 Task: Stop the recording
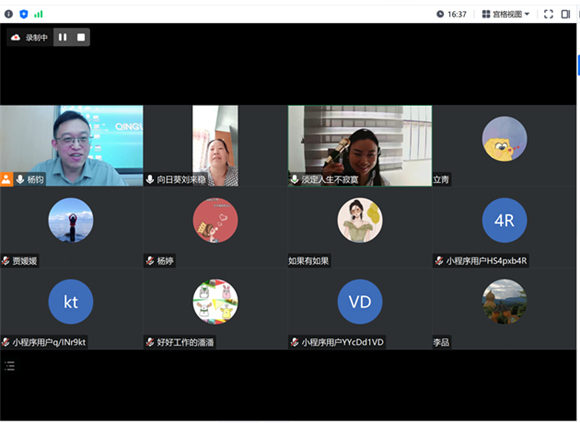coord(81,37)
